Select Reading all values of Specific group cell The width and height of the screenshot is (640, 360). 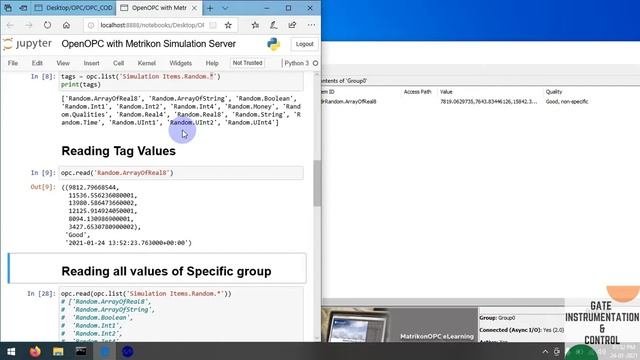tap(157, 268)
